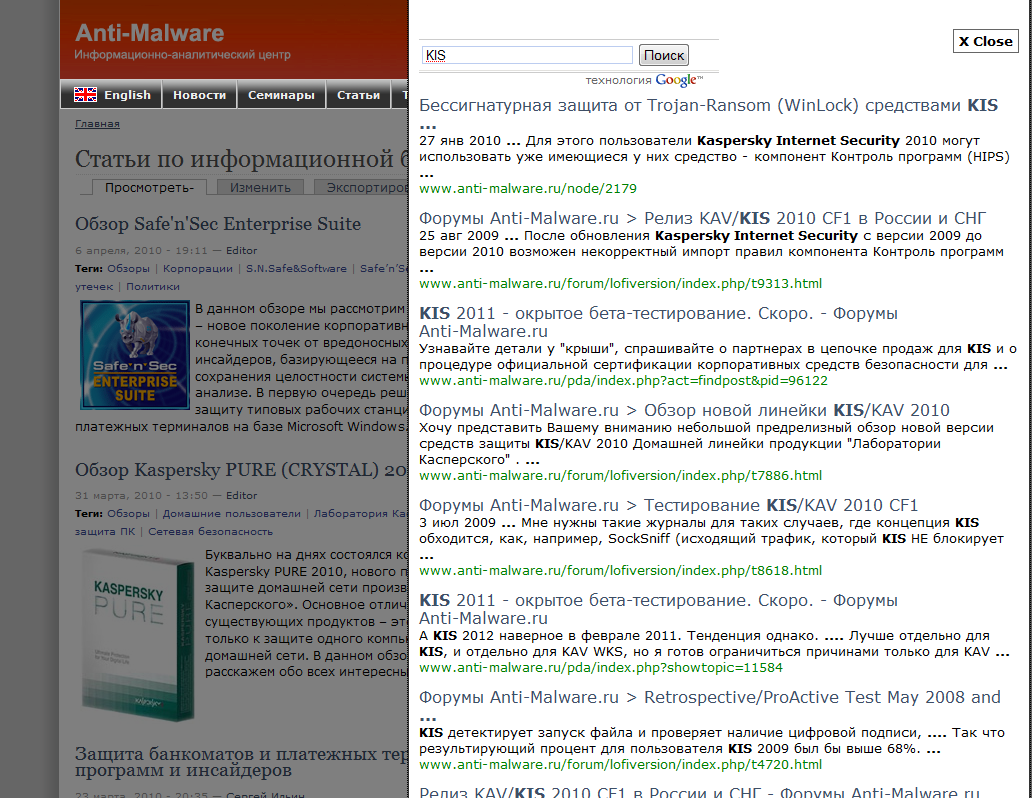Open URL www.anti-malware.ru/node/2179
Screen dimensions: 1032x798
[x=528, y=188]
